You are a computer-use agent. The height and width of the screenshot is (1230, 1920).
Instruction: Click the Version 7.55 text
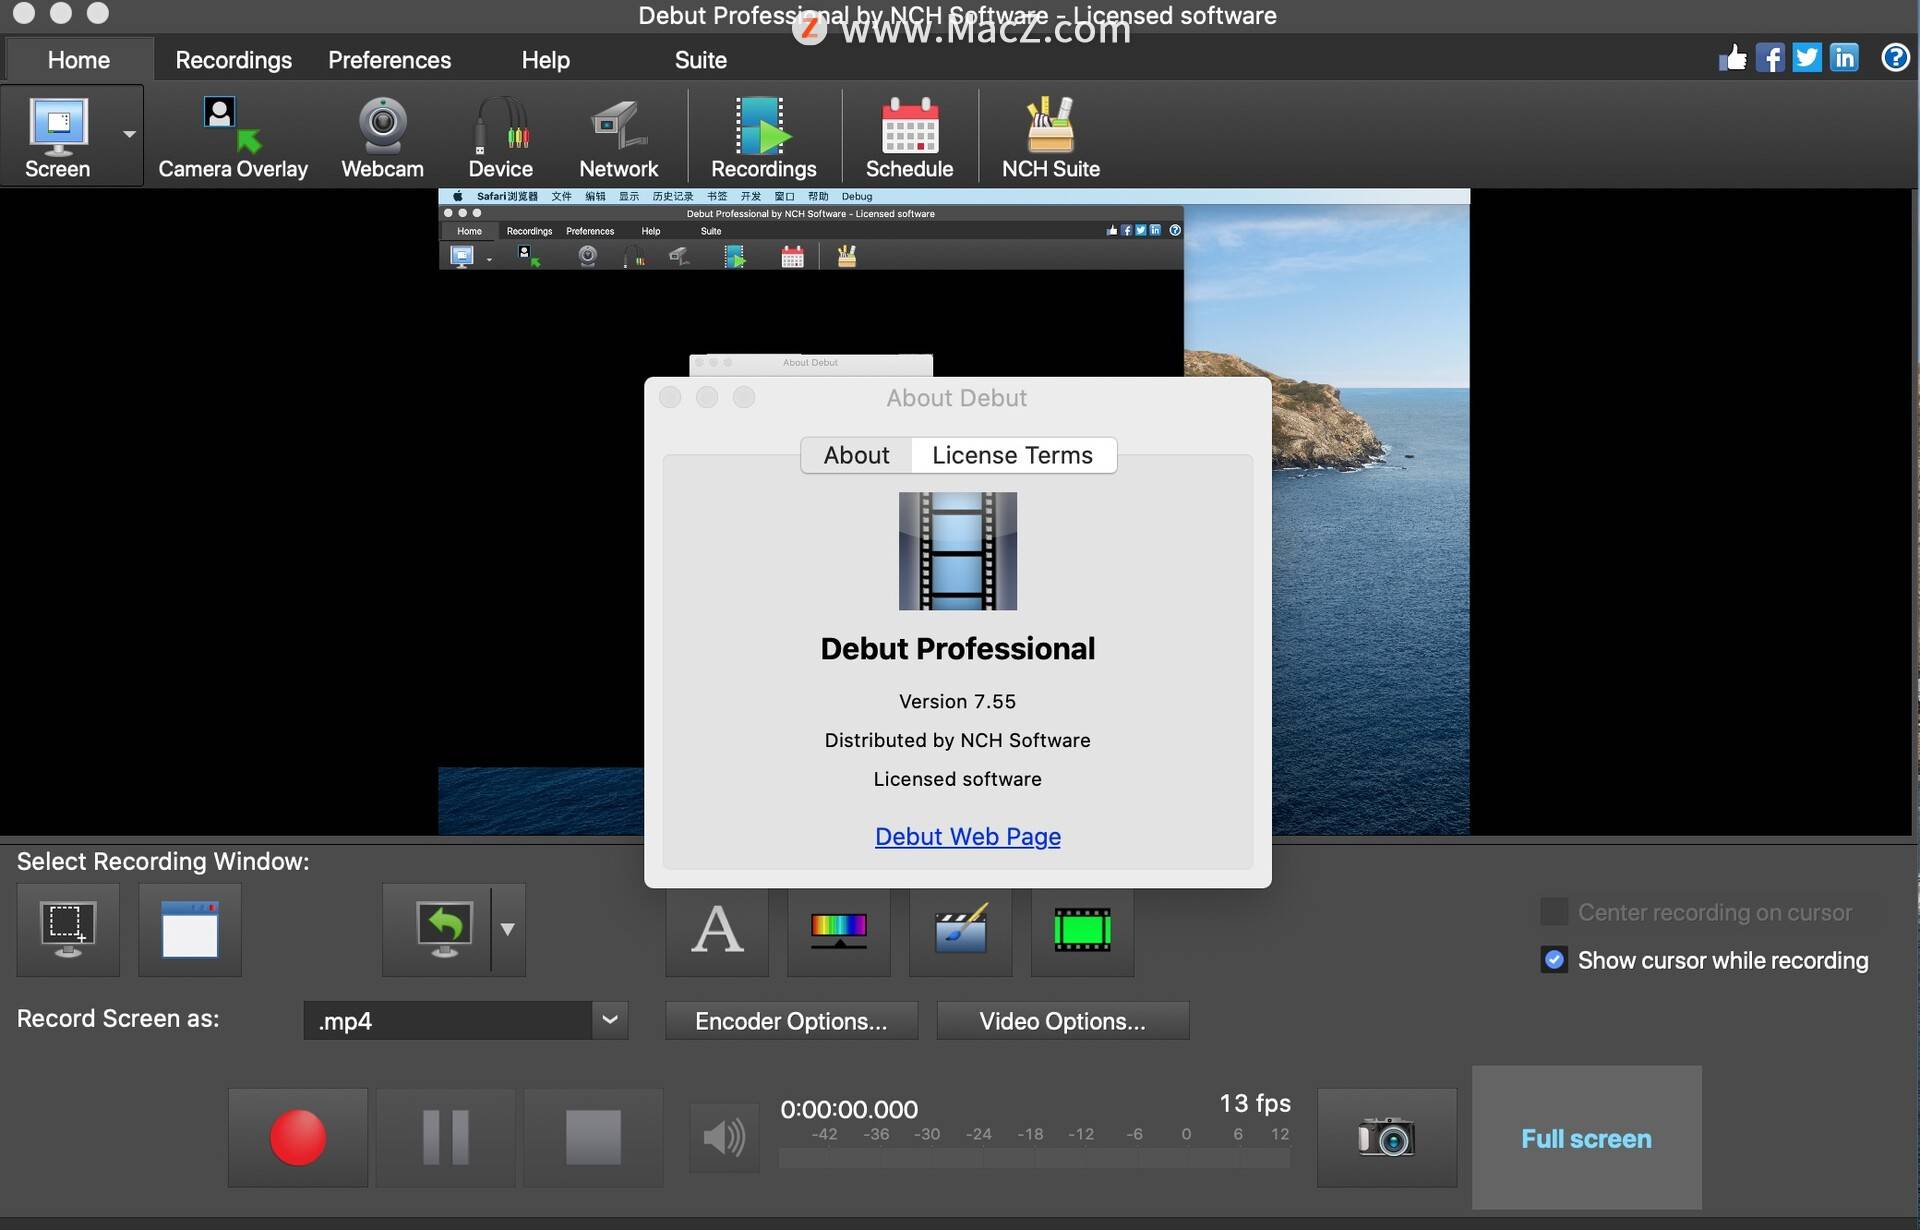[957, 701]
